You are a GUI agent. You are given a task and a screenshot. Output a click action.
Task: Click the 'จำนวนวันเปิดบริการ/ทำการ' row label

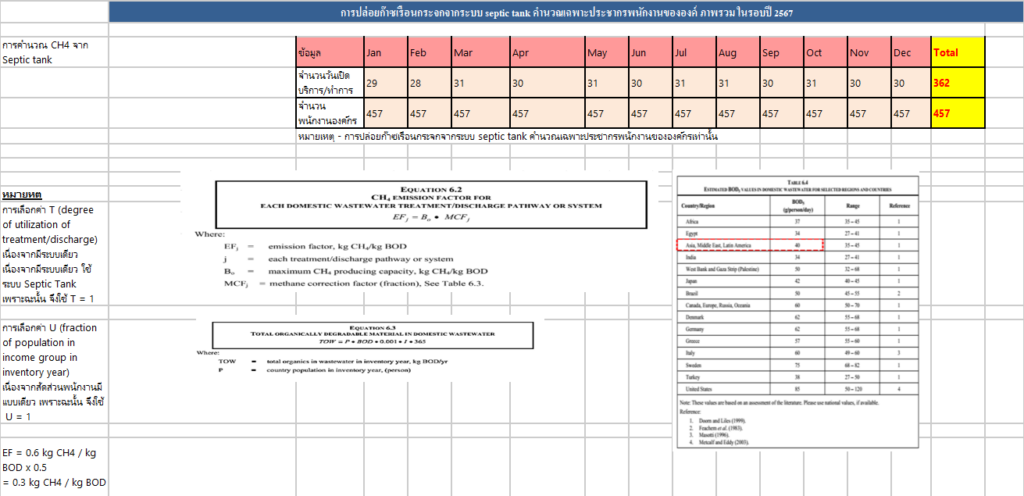(x=328, y=83)
